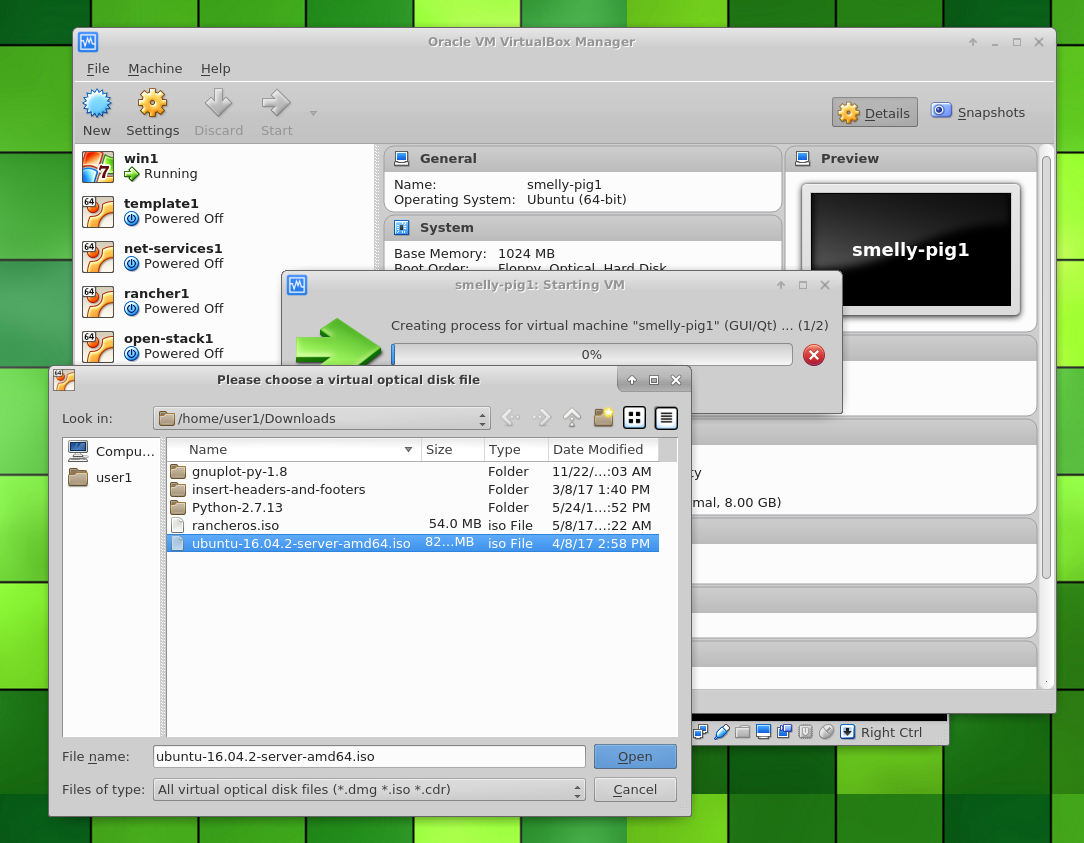Screen dimensions: 1084x843
Task: Click the VirtualBox Manager details scrollbar
Action: [1046, 367]
